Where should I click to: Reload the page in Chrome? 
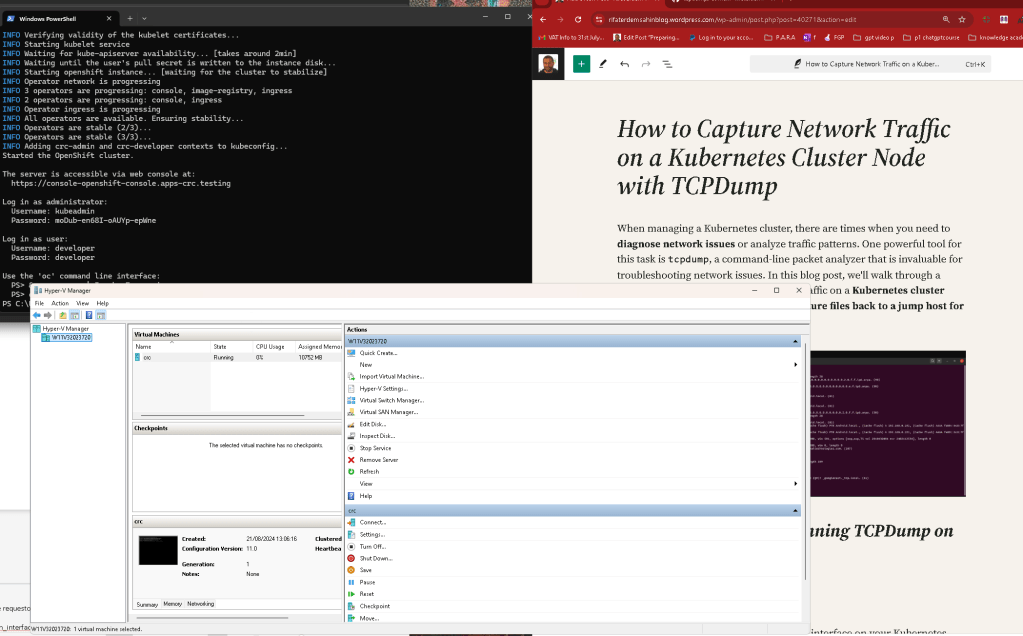point(578,20)
